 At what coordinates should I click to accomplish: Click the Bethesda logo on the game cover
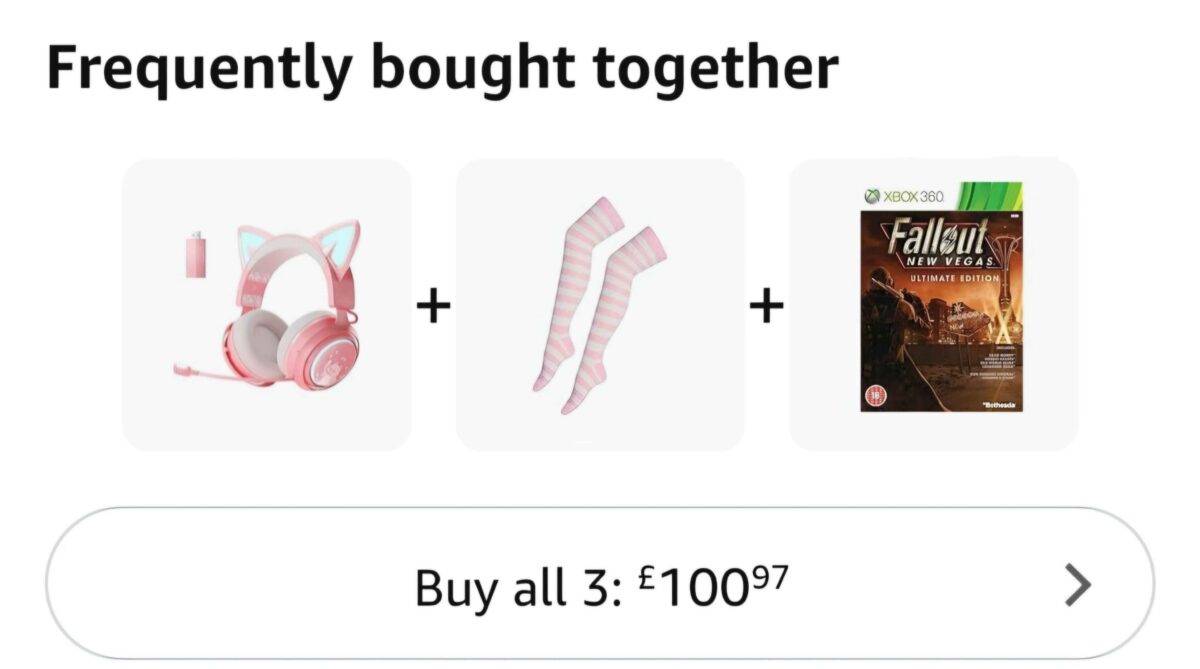tap(999, 403)
